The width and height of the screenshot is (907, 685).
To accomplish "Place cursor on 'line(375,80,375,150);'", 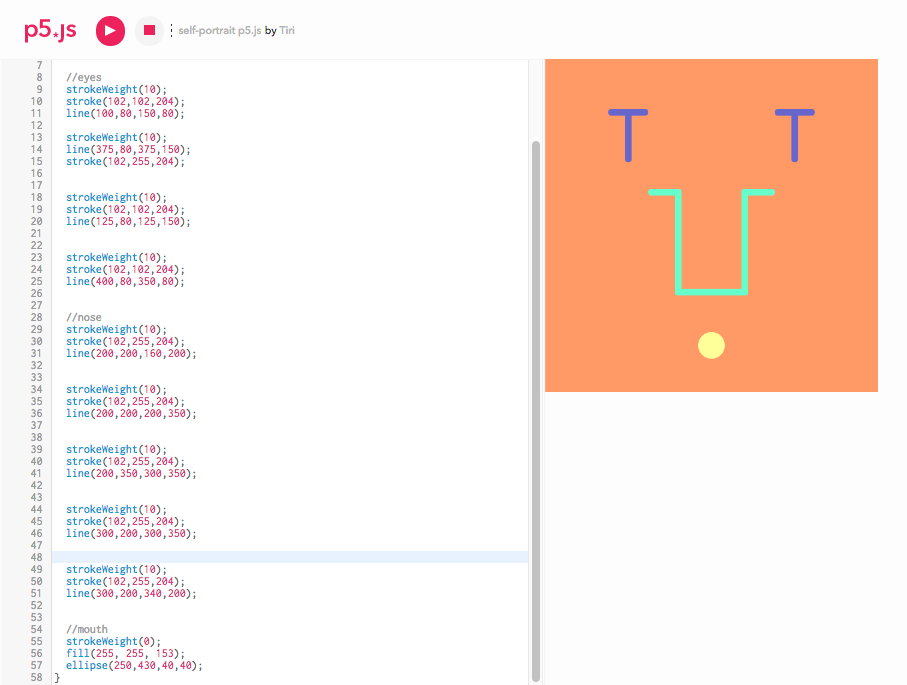I will click(128, 149).
